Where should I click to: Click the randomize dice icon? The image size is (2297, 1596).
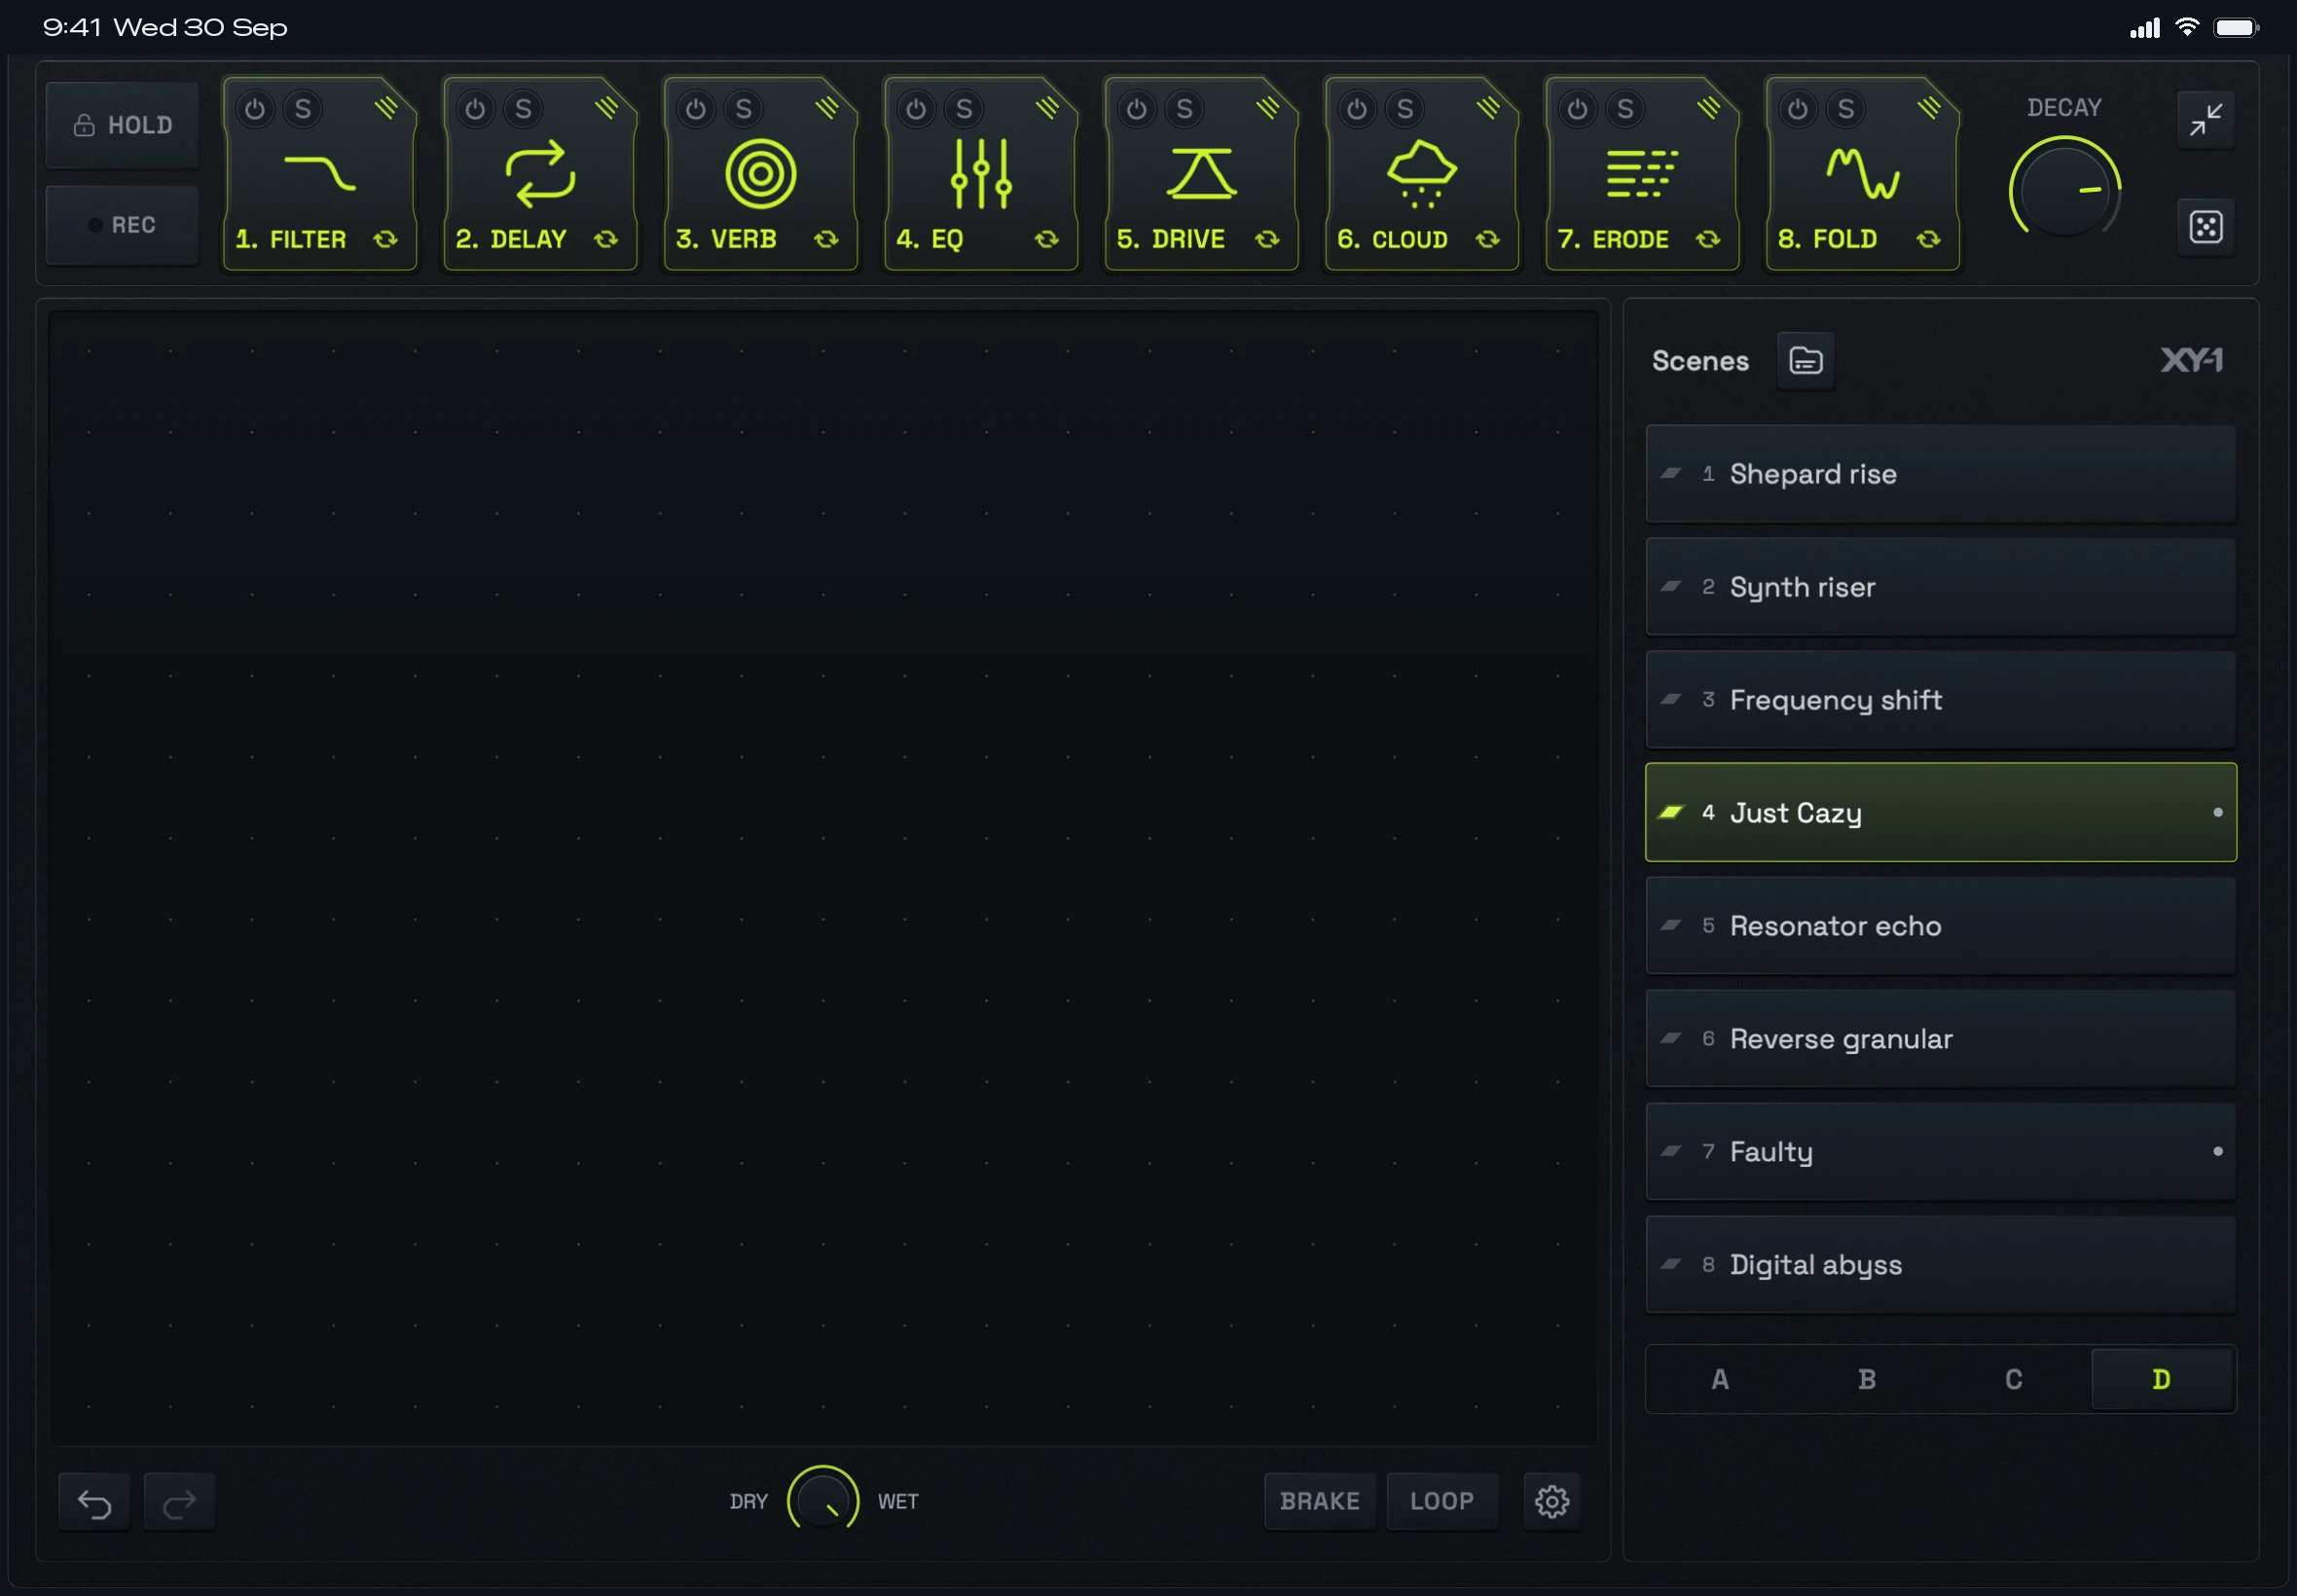click(2205, 227)
